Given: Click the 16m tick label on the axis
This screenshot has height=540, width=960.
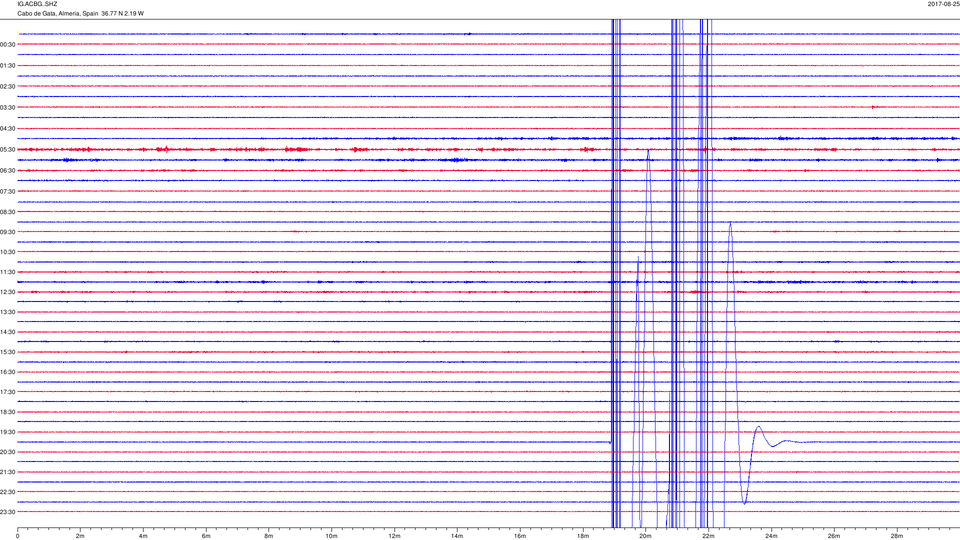Looking at the screenshot, I should [520, 536].
